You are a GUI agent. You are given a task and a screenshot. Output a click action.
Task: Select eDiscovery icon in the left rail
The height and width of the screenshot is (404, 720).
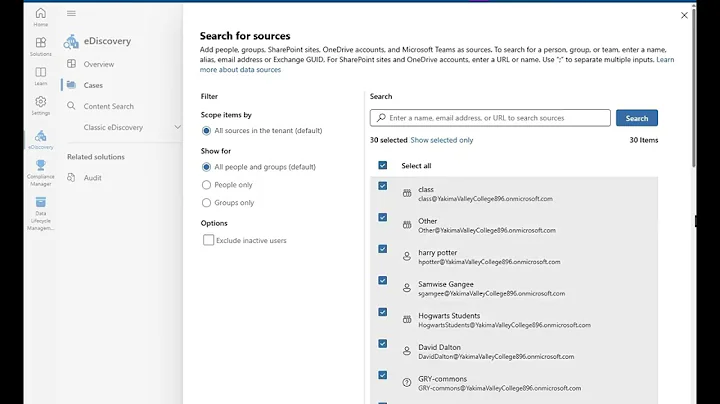pyautogui.click(x=40, y=140)
